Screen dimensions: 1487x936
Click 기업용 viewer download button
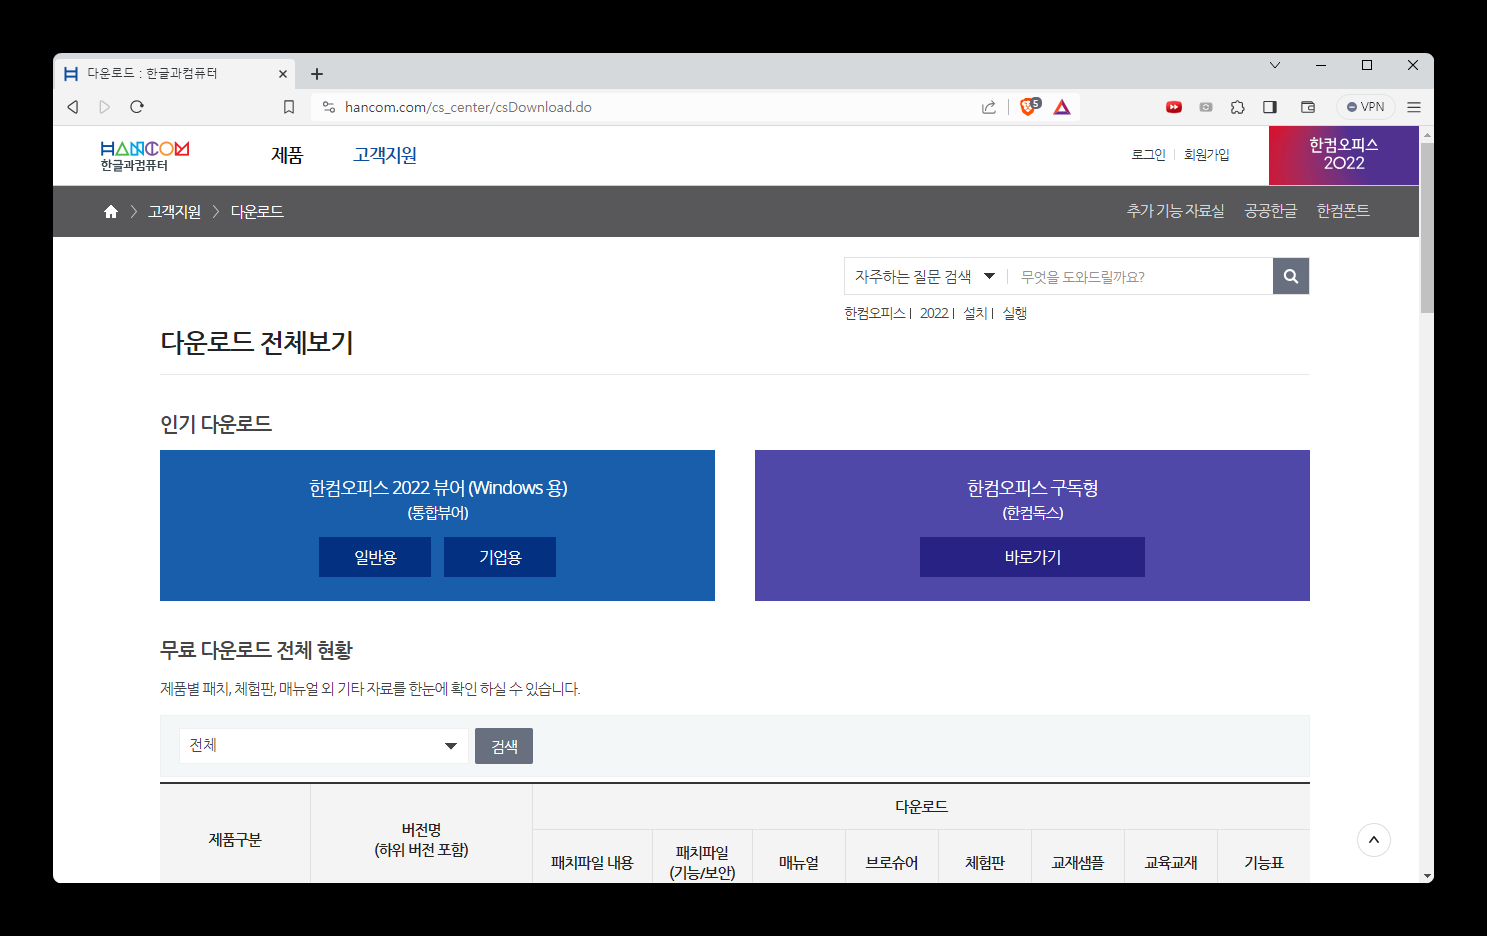[500, 557]
